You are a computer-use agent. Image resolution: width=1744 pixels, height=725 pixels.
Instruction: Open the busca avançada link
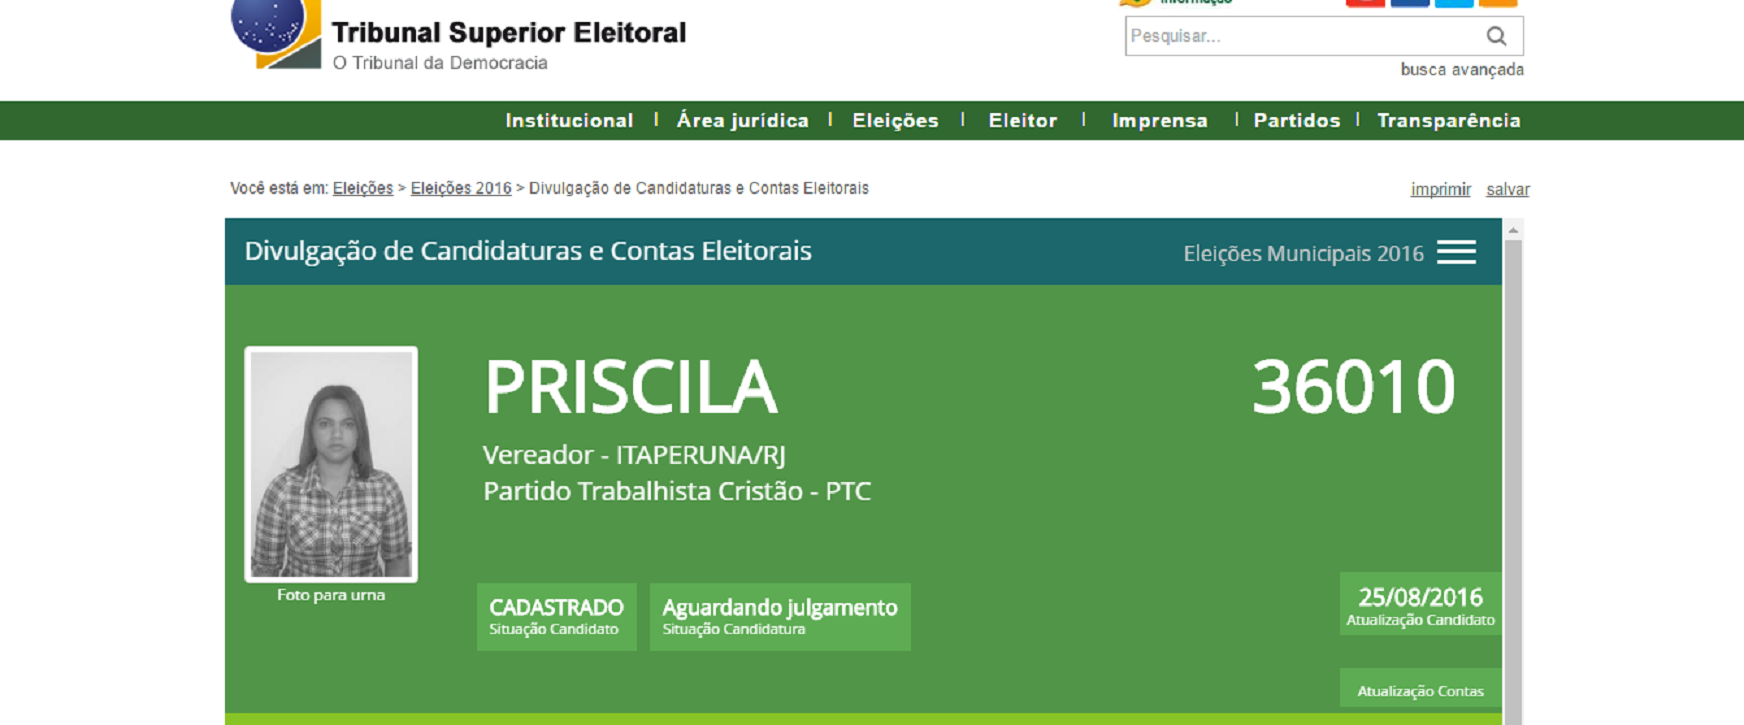[x=1462, y=70]
